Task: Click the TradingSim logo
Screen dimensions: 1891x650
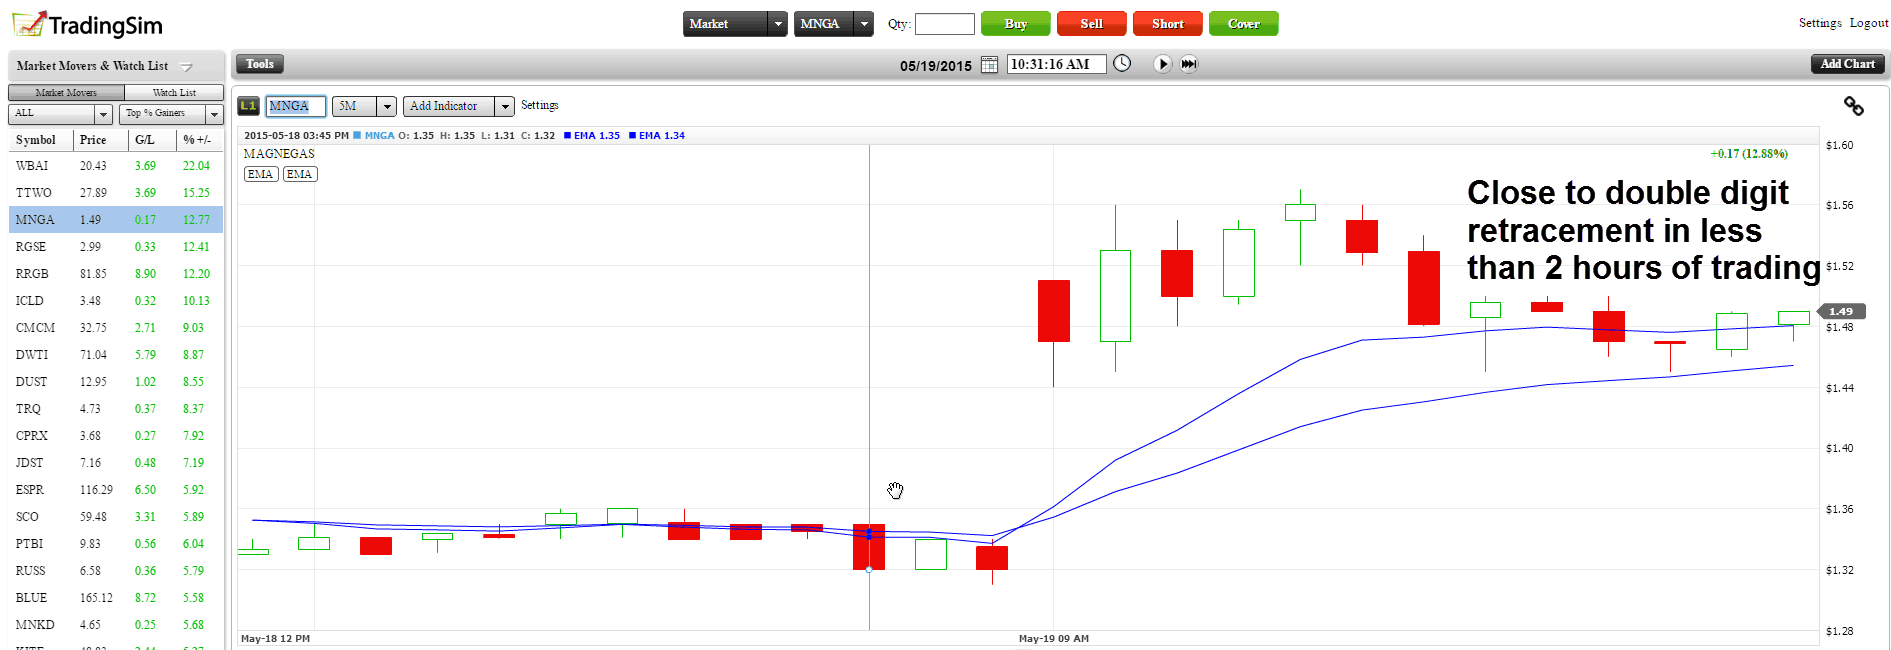Action: click(87, 24)
